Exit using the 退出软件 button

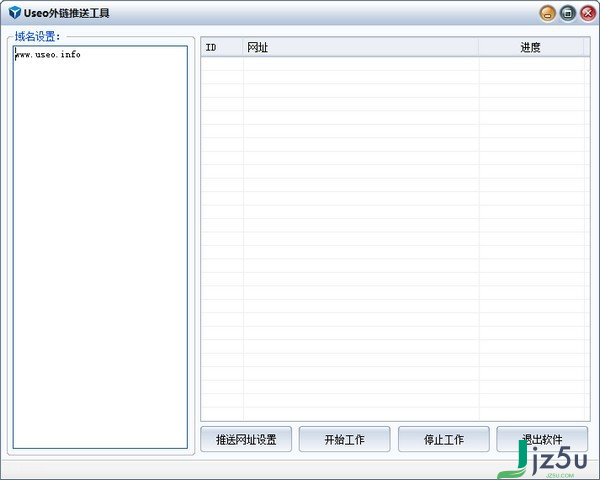(542, 439)
